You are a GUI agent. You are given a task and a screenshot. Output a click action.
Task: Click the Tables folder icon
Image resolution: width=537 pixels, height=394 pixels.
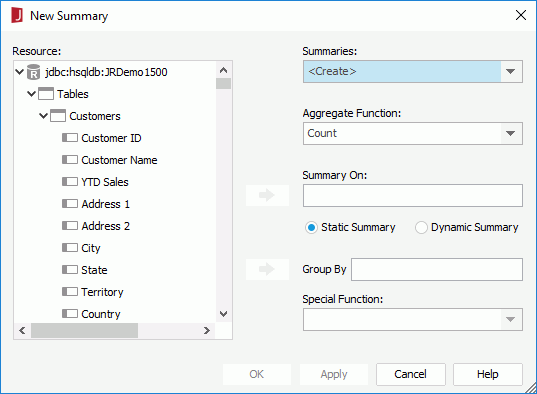click(46, 94)
